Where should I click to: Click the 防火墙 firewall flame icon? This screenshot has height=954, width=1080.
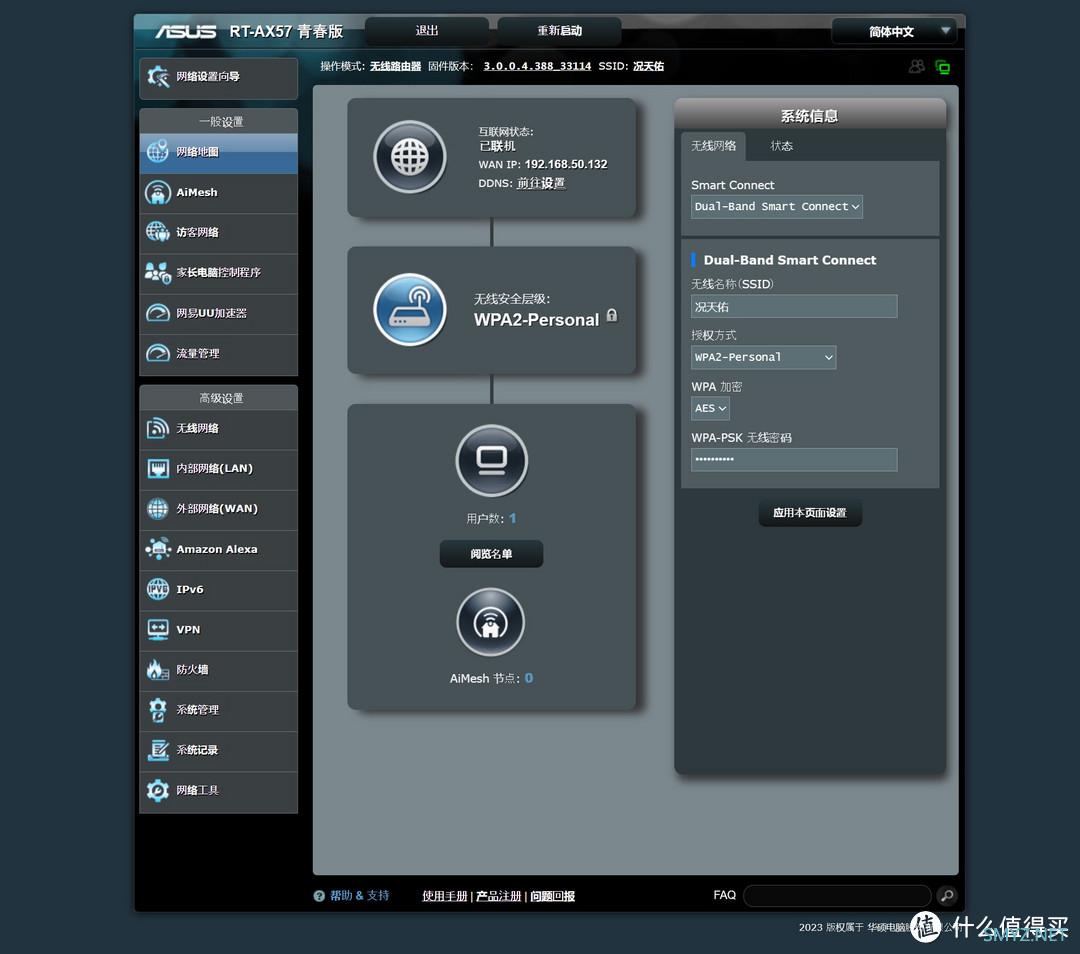click(x=158, y=670)
